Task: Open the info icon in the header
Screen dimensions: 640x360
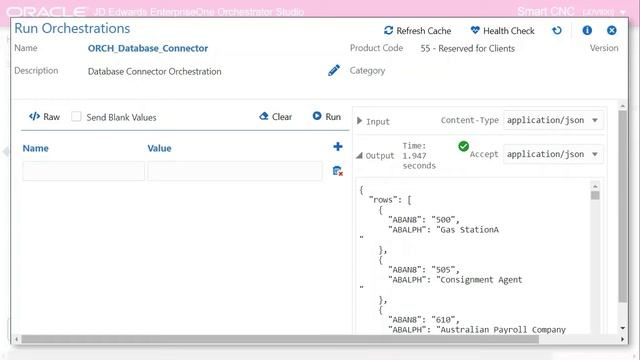Action: tap(587, 30)
